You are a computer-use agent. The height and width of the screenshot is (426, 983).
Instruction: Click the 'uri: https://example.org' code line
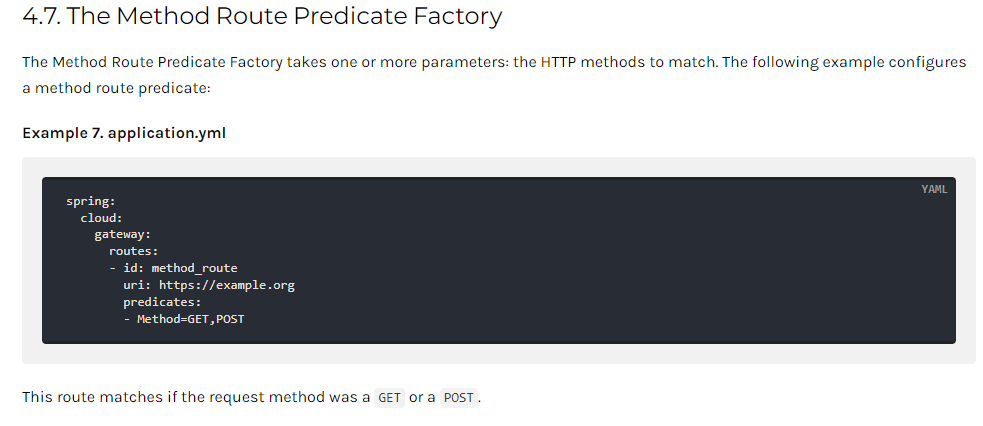pyautogui.click(x=209, y=285)
